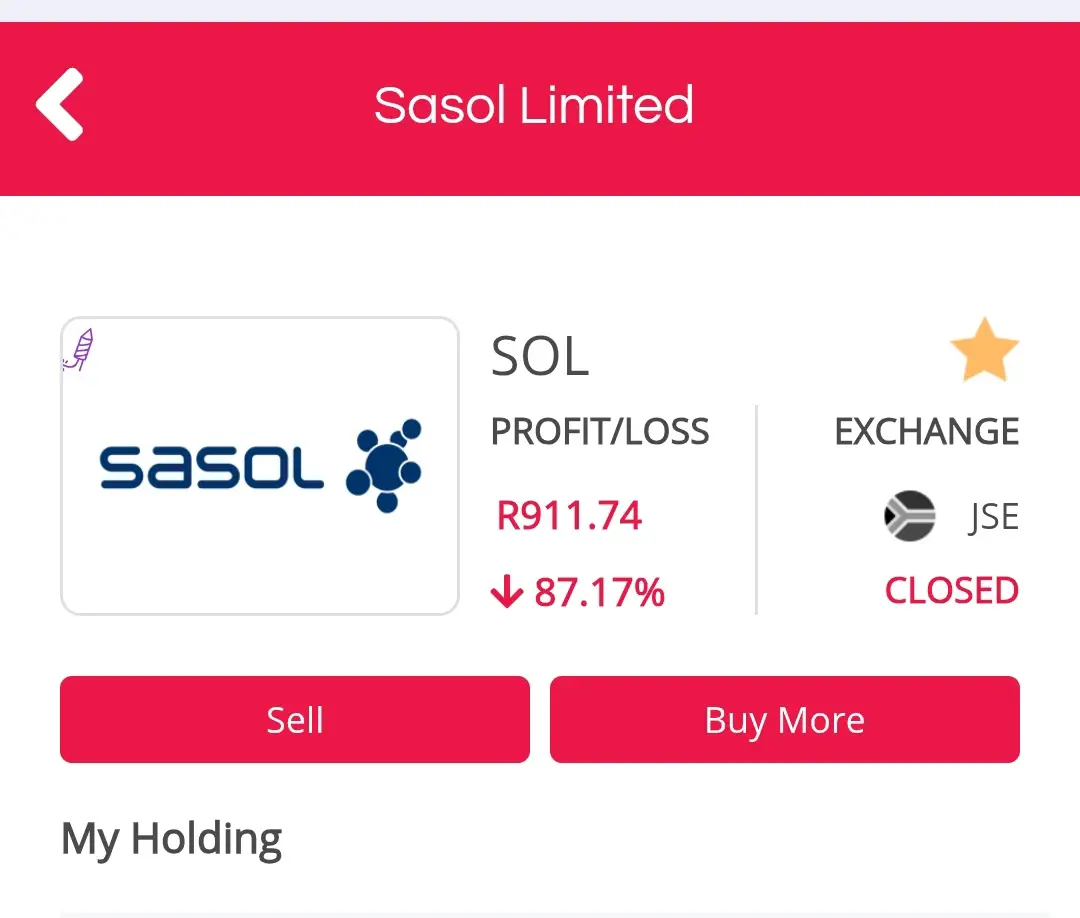Click the EXCHANGE heading

pyautogui.click(x=927, y=432)
